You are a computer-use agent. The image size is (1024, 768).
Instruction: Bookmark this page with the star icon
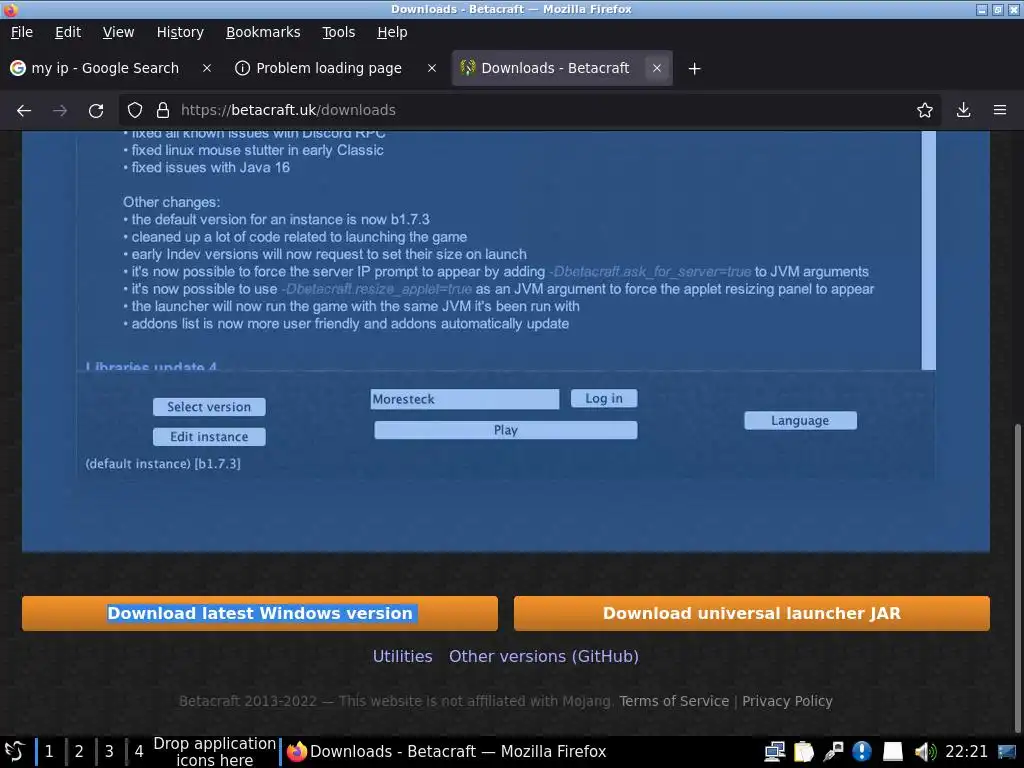coord(925,110)
